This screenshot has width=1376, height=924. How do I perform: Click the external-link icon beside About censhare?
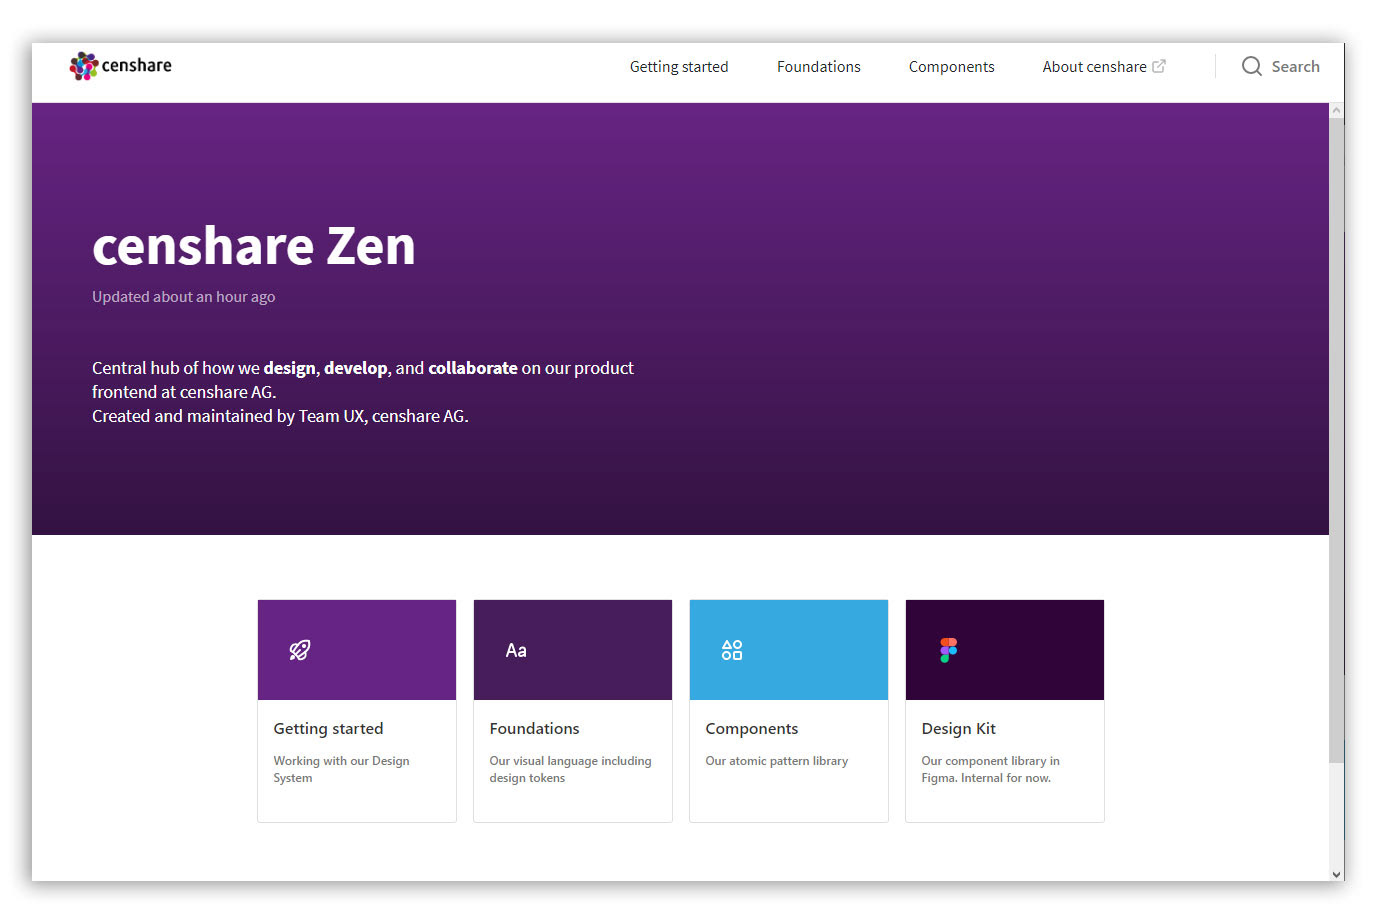[1159, 66]
